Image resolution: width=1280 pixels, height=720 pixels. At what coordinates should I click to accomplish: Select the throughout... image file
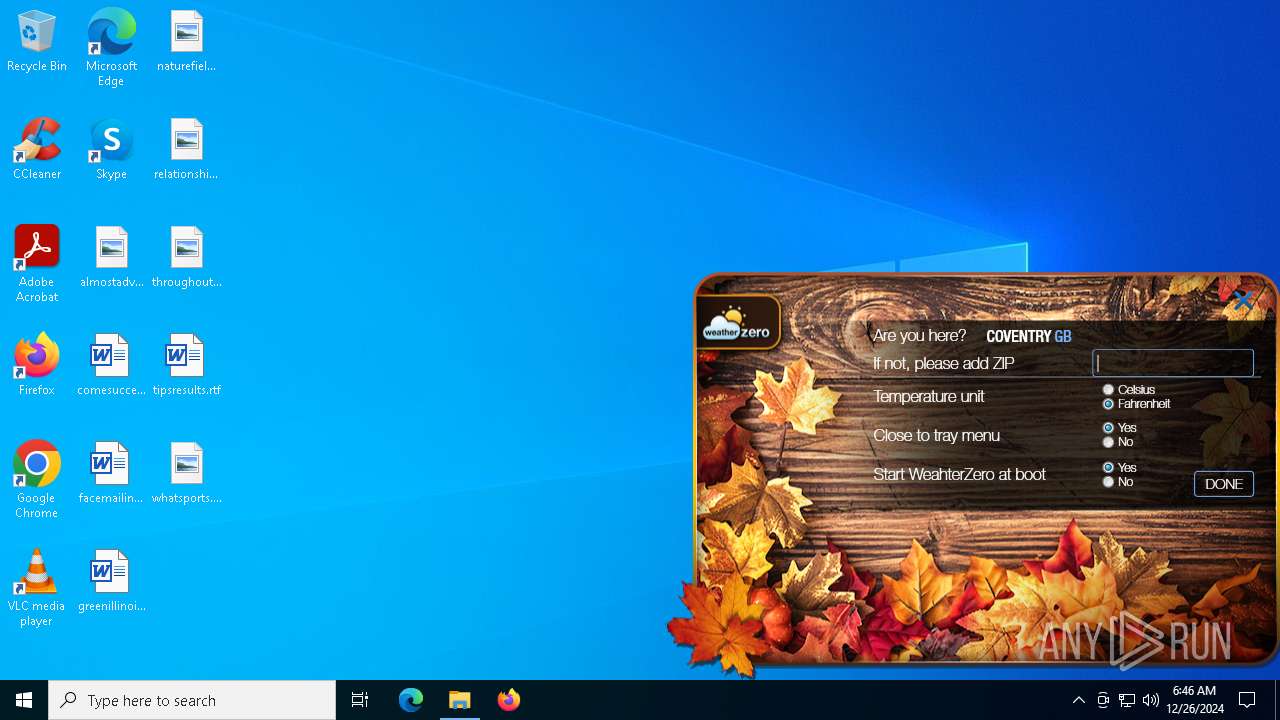click(186, 258)
